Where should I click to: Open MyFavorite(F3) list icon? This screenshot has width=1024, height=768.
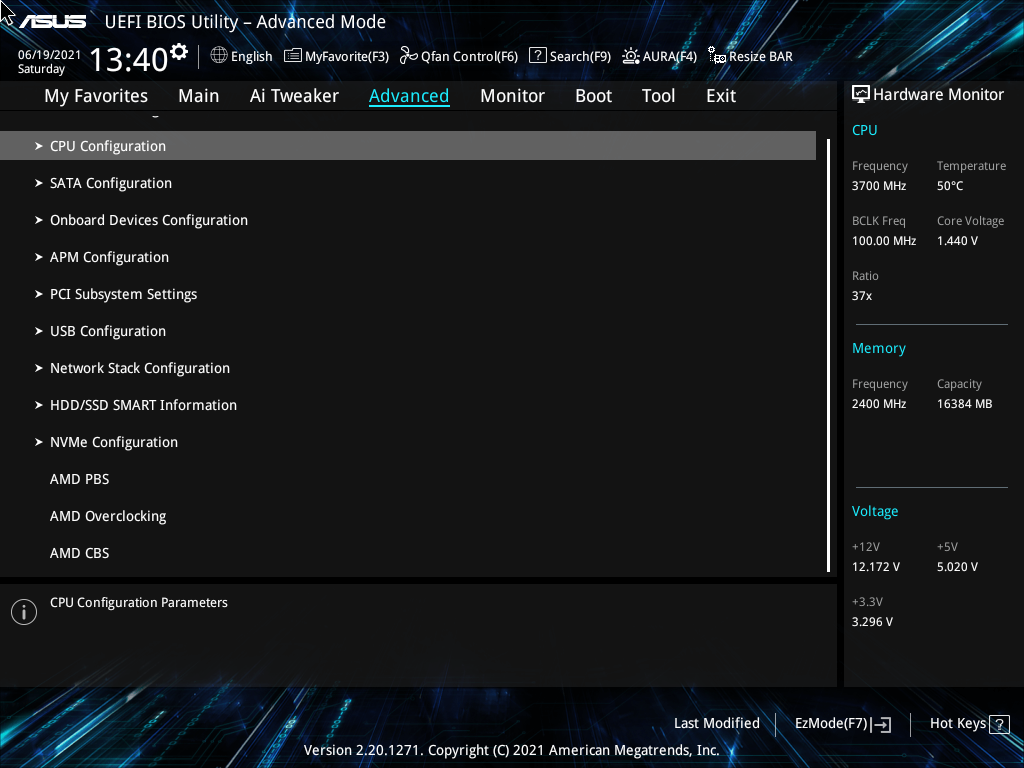[x=293, y=56]
